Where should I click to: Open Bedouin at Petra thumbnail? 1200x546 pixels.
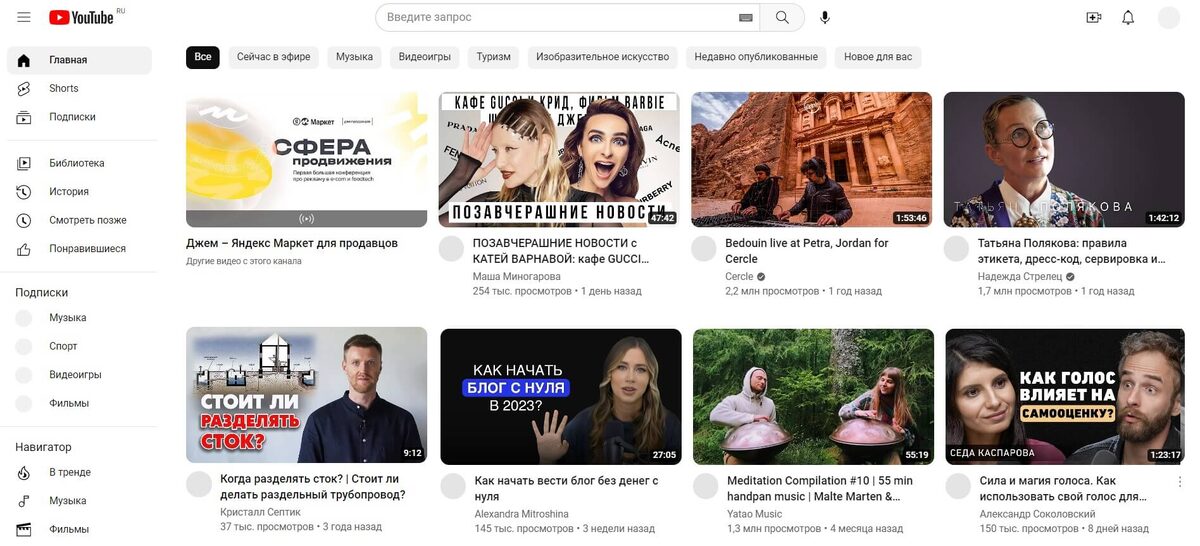(x=812, y=160)
